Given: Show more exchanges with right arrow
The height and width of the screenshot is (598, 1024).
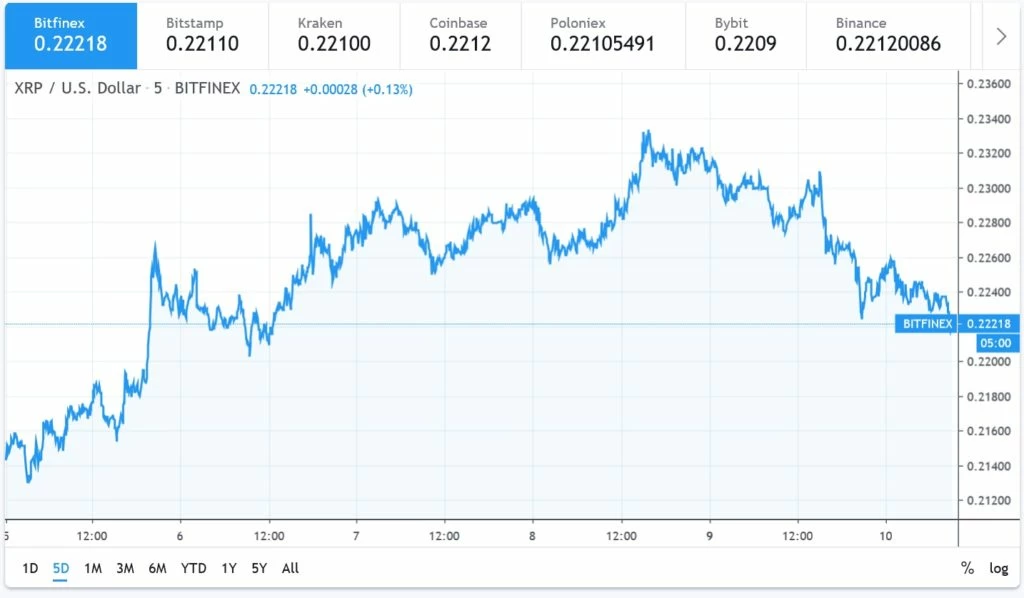Looking at the screenshot, I should [x=1000, y=36].
